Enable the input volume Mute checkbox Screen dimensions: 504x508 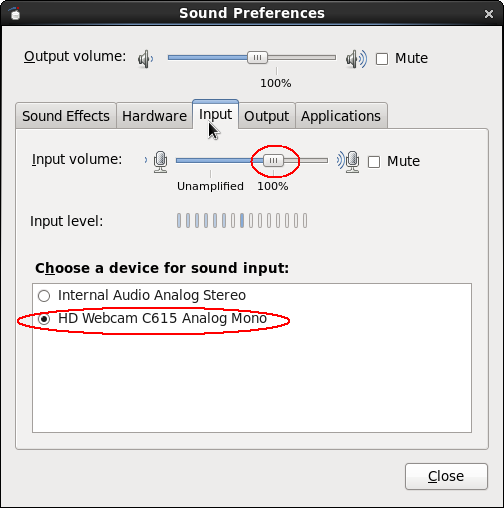374,162
